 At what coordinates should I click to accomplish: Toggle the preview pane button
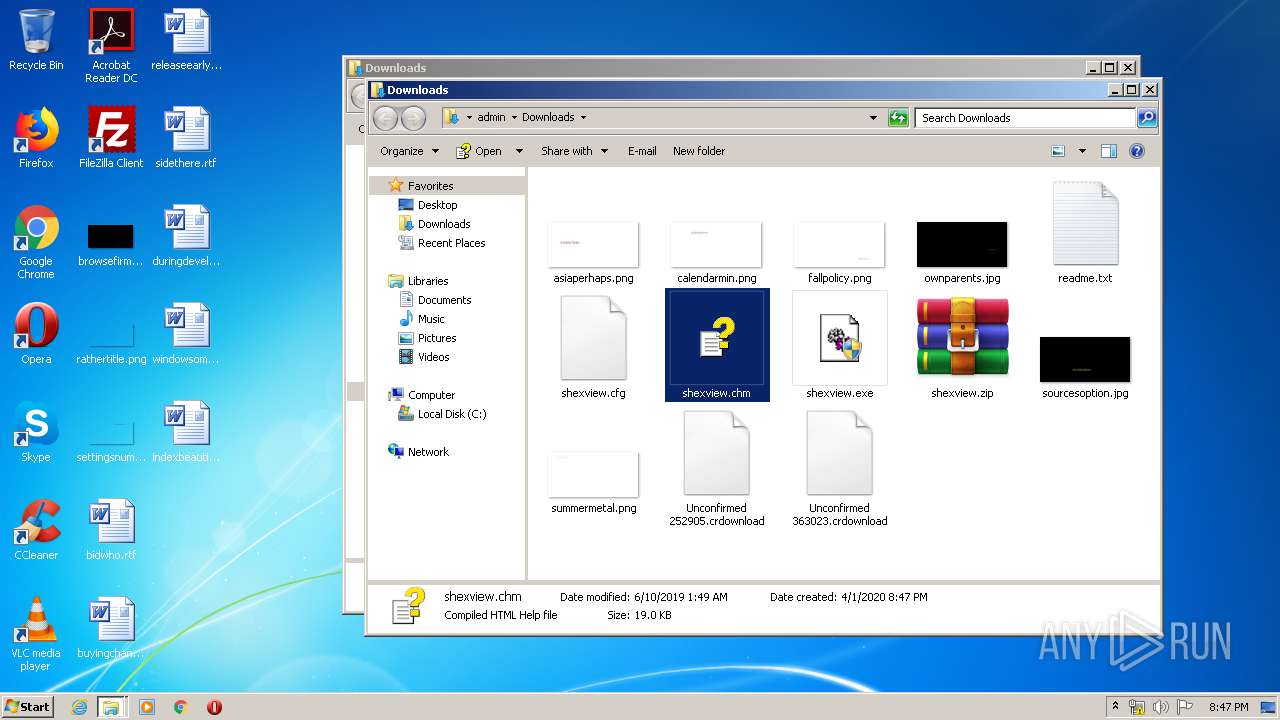click(1108, 151)
